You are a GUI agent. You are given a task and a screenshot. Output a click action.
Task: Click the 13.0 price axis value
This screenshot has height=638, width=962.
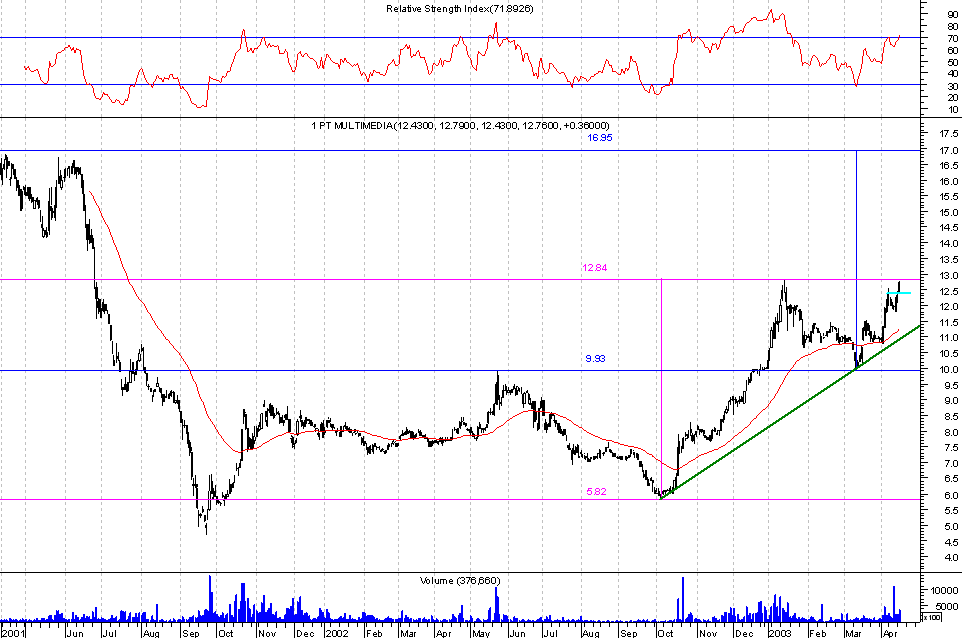tap(949, 276)
